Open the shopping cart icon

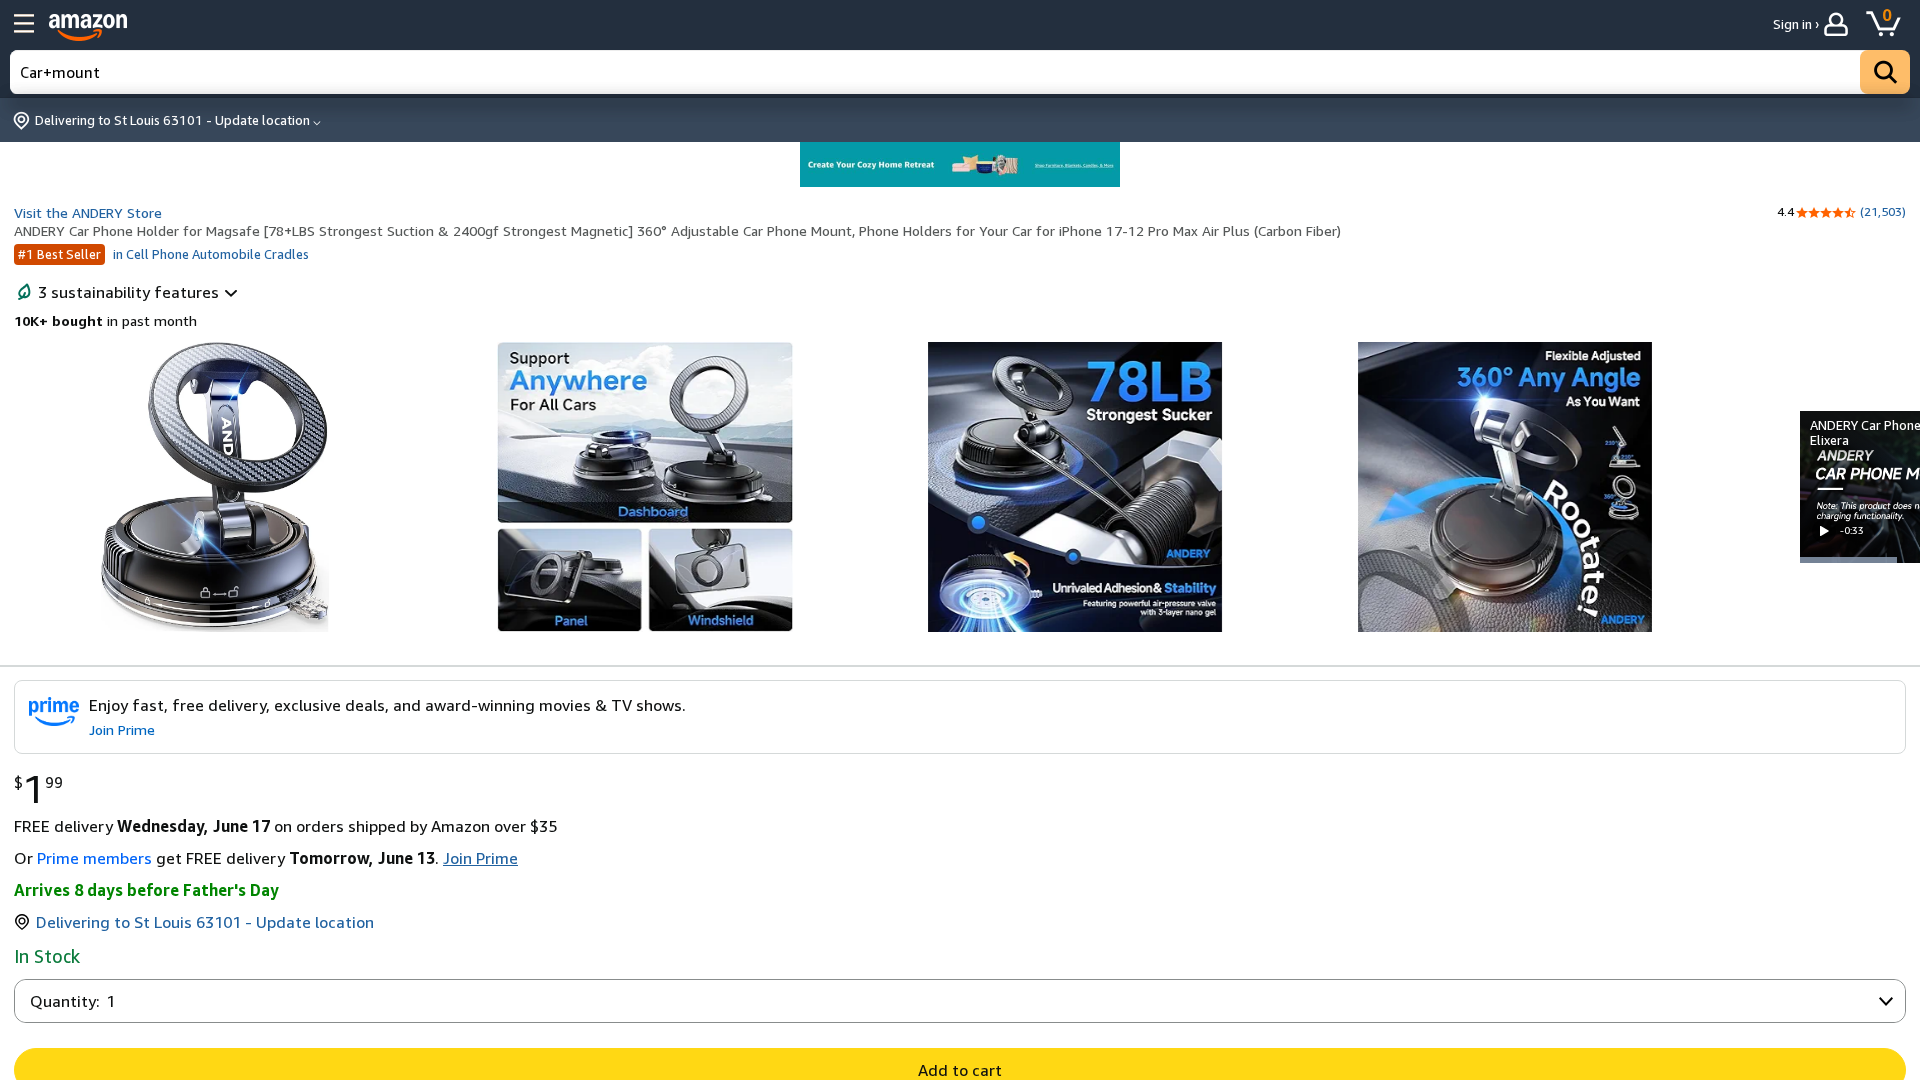click(1884, 22)
